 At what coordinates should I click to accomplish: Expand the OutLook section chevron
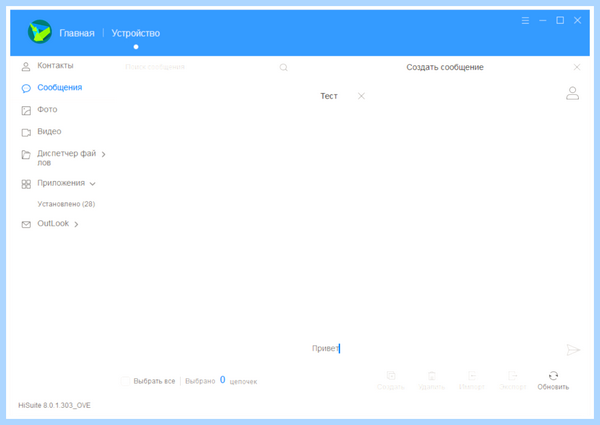point(76,224)
